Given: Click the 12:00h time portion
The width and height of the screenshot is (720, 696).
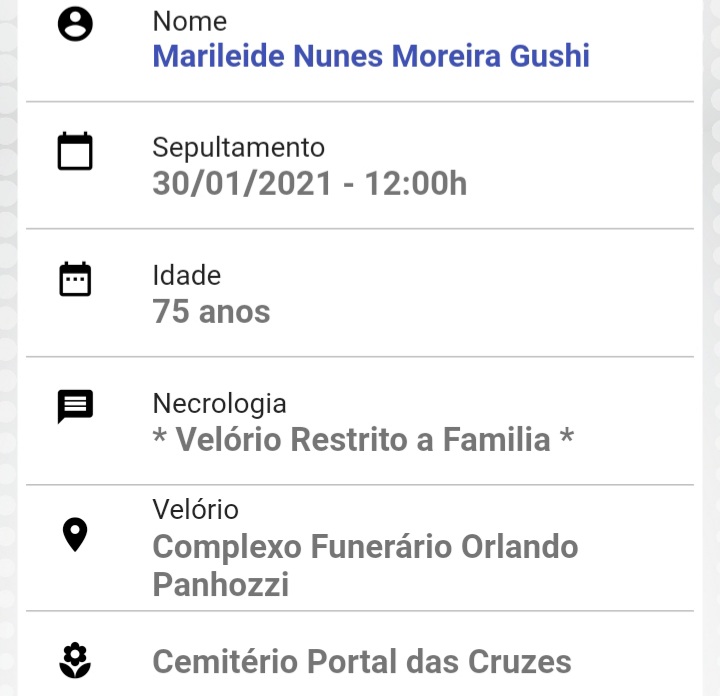Looking at the screenshot, I should [416, 184].
